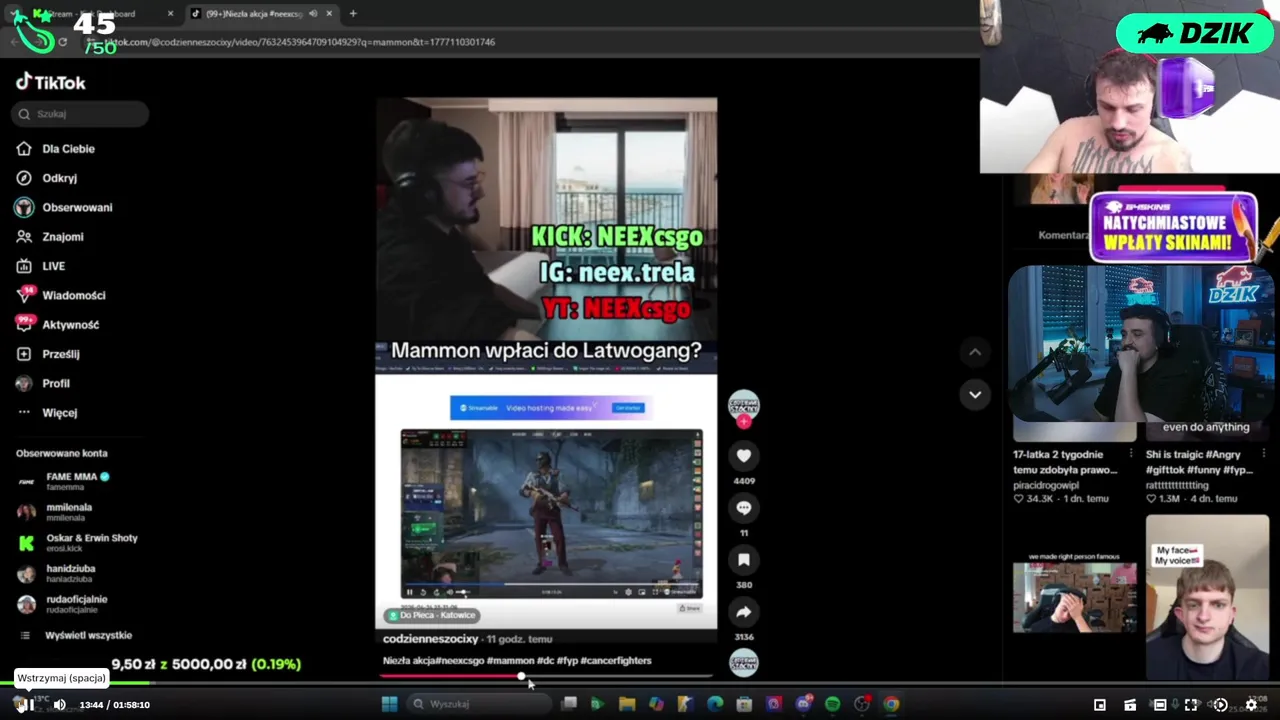The height and width of the screenshot is (720, 1280).
Task: Open the Znajomi section
Action: coord(50,237)
